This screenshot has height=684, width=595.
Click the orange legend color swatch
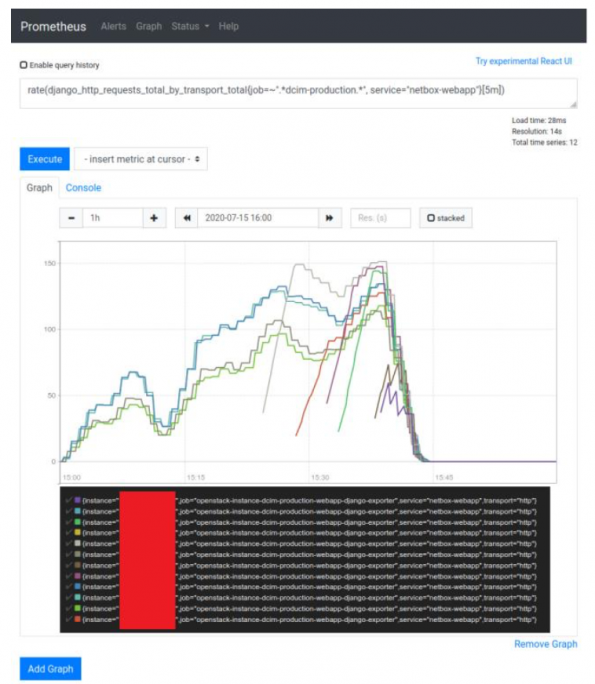click(78, 619)
